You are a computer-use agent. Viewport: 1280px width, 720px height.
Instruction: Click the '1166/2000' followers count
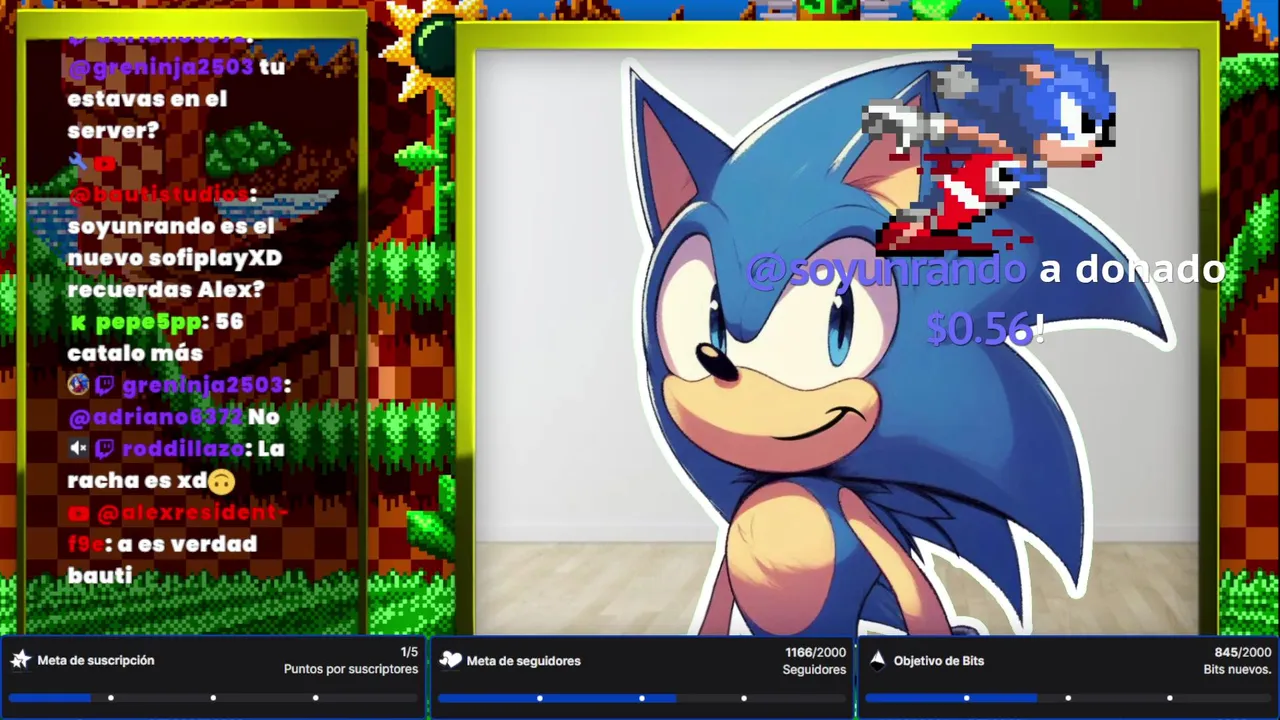pyautogui.click(x=815, y=652)
